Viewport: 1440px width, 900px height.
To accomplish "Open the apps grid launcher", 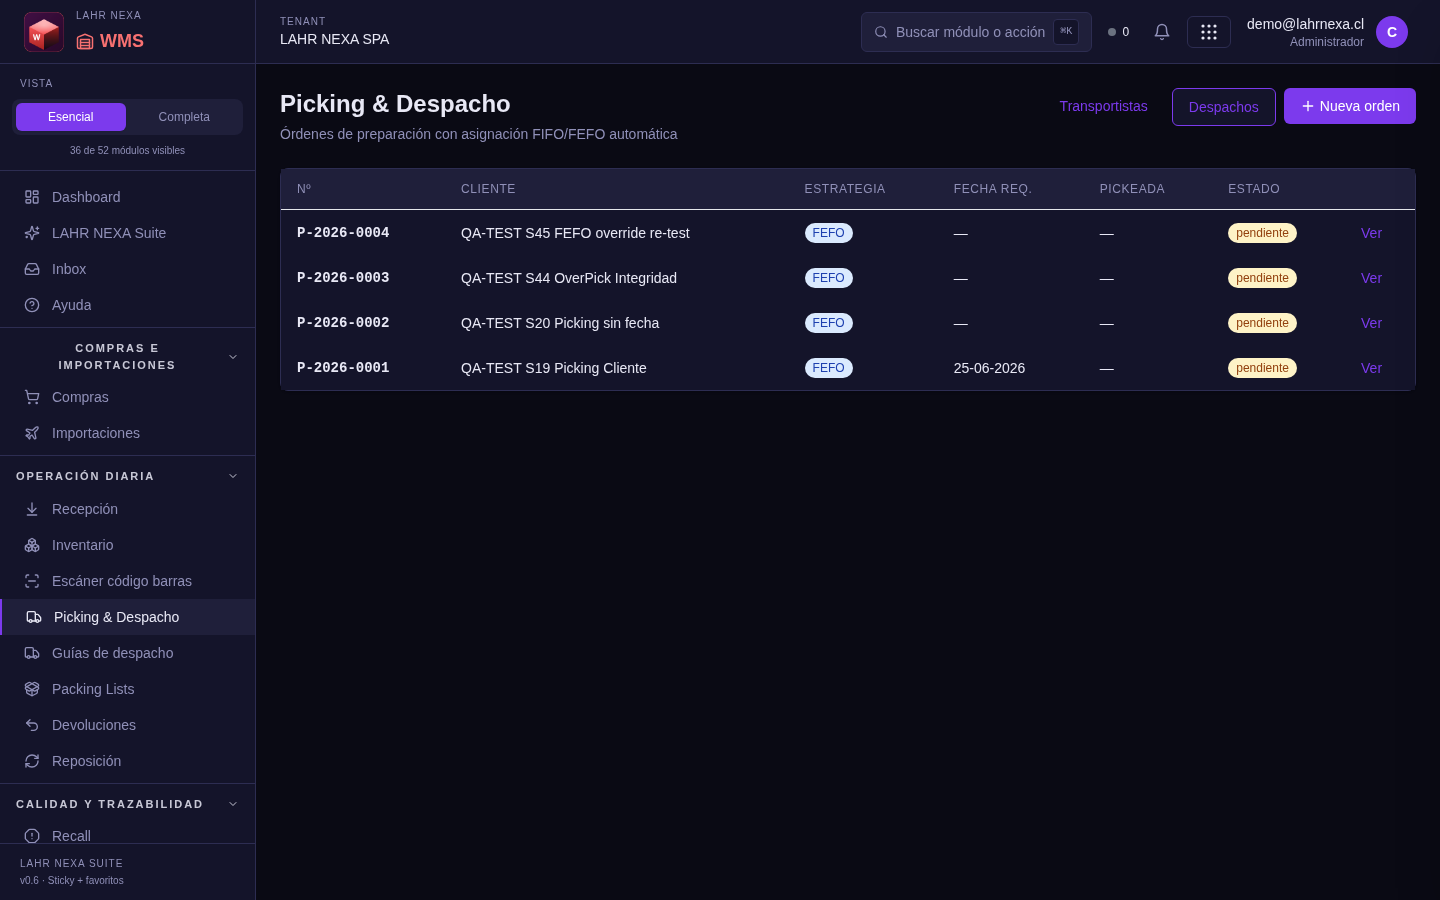I will coord(1209,32).
